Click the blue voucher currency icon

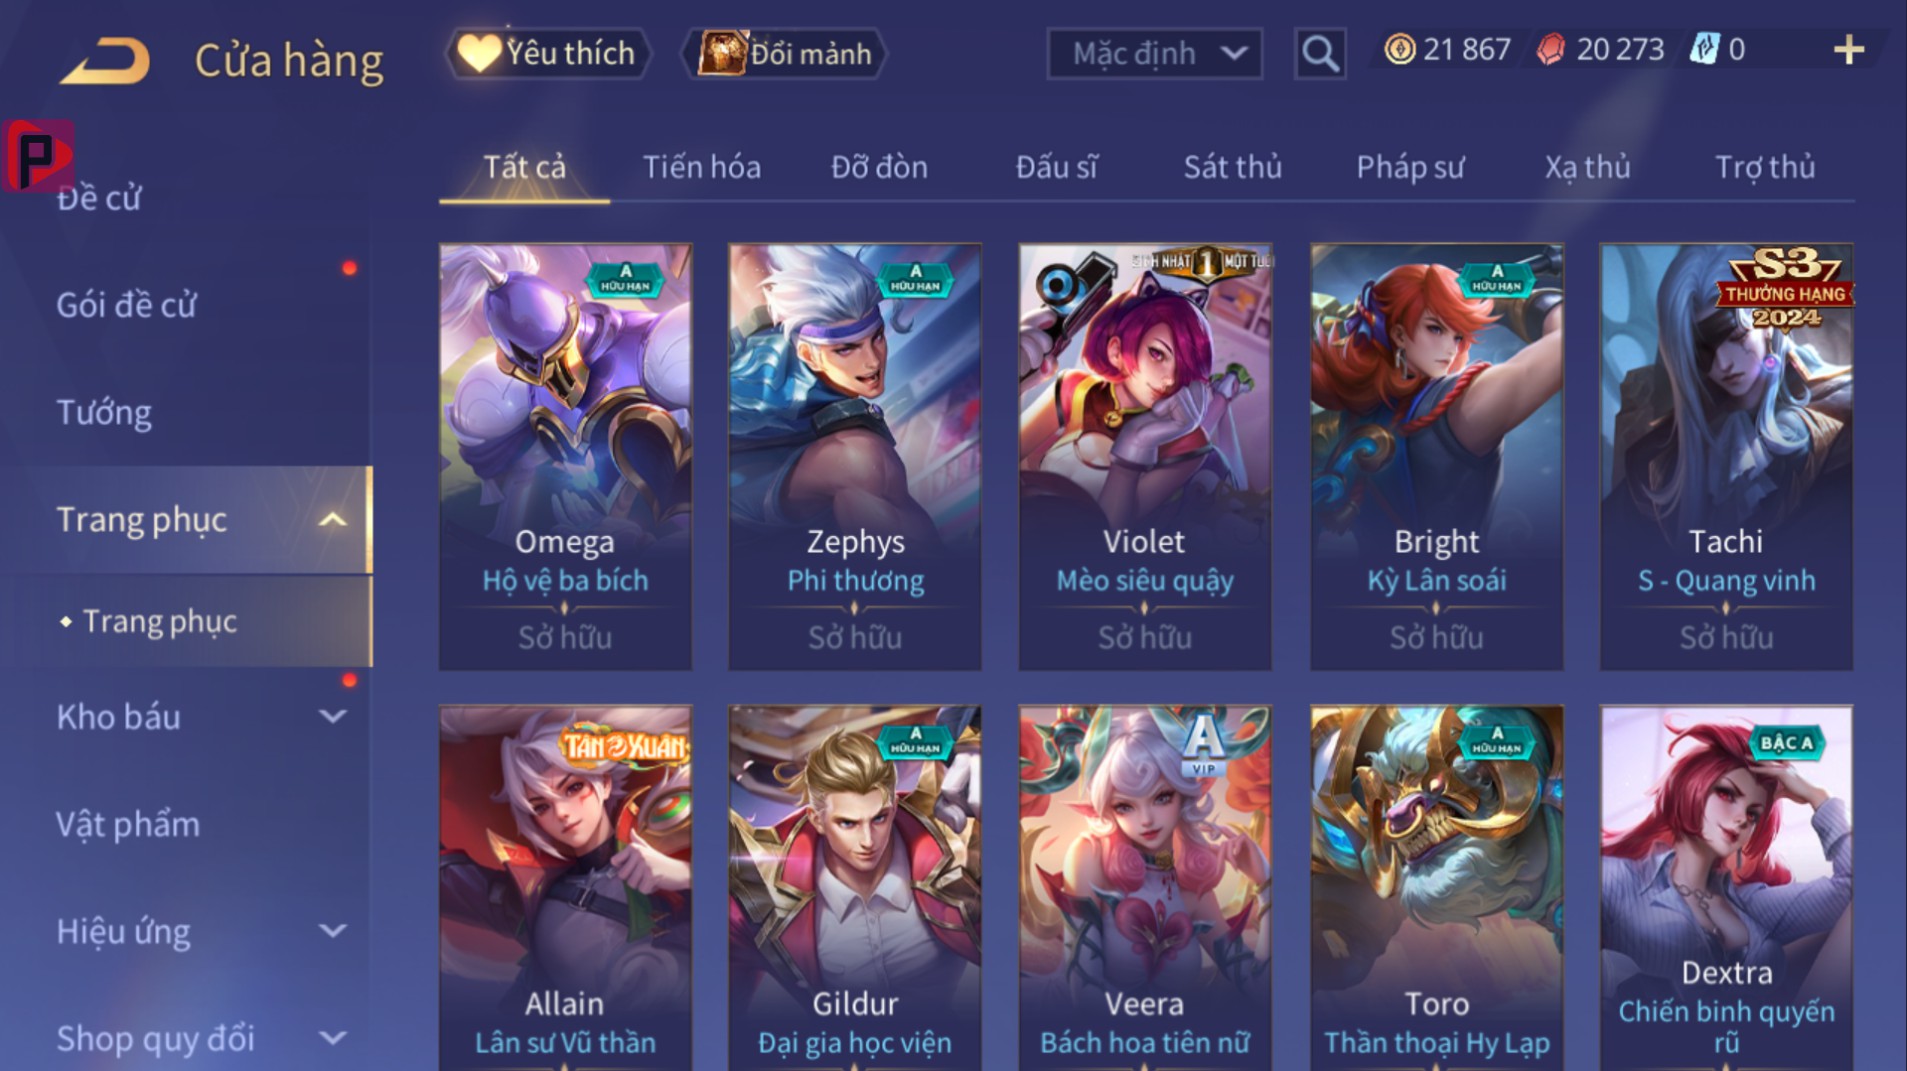pyautogui.click(x=1704, y=49)
